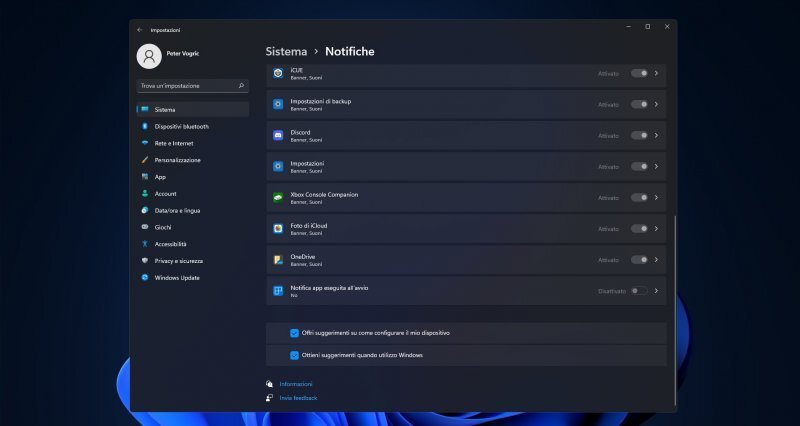Screen dimensions: 800x426
Task: Expand iCUE notification settings chevron
Action: 656,73
